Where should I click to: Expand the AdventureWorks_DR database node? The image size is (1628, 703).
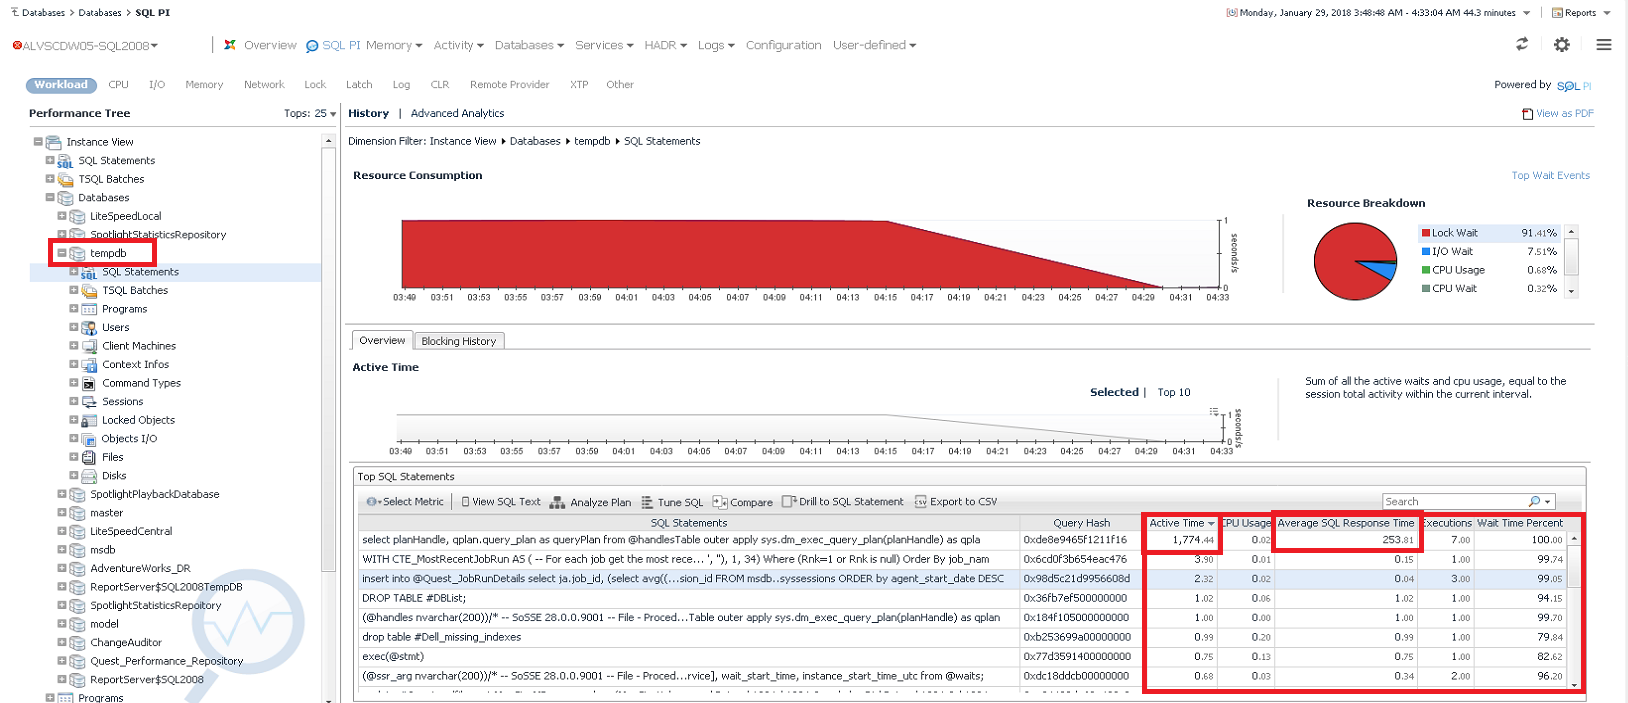[x=62, y=568]
